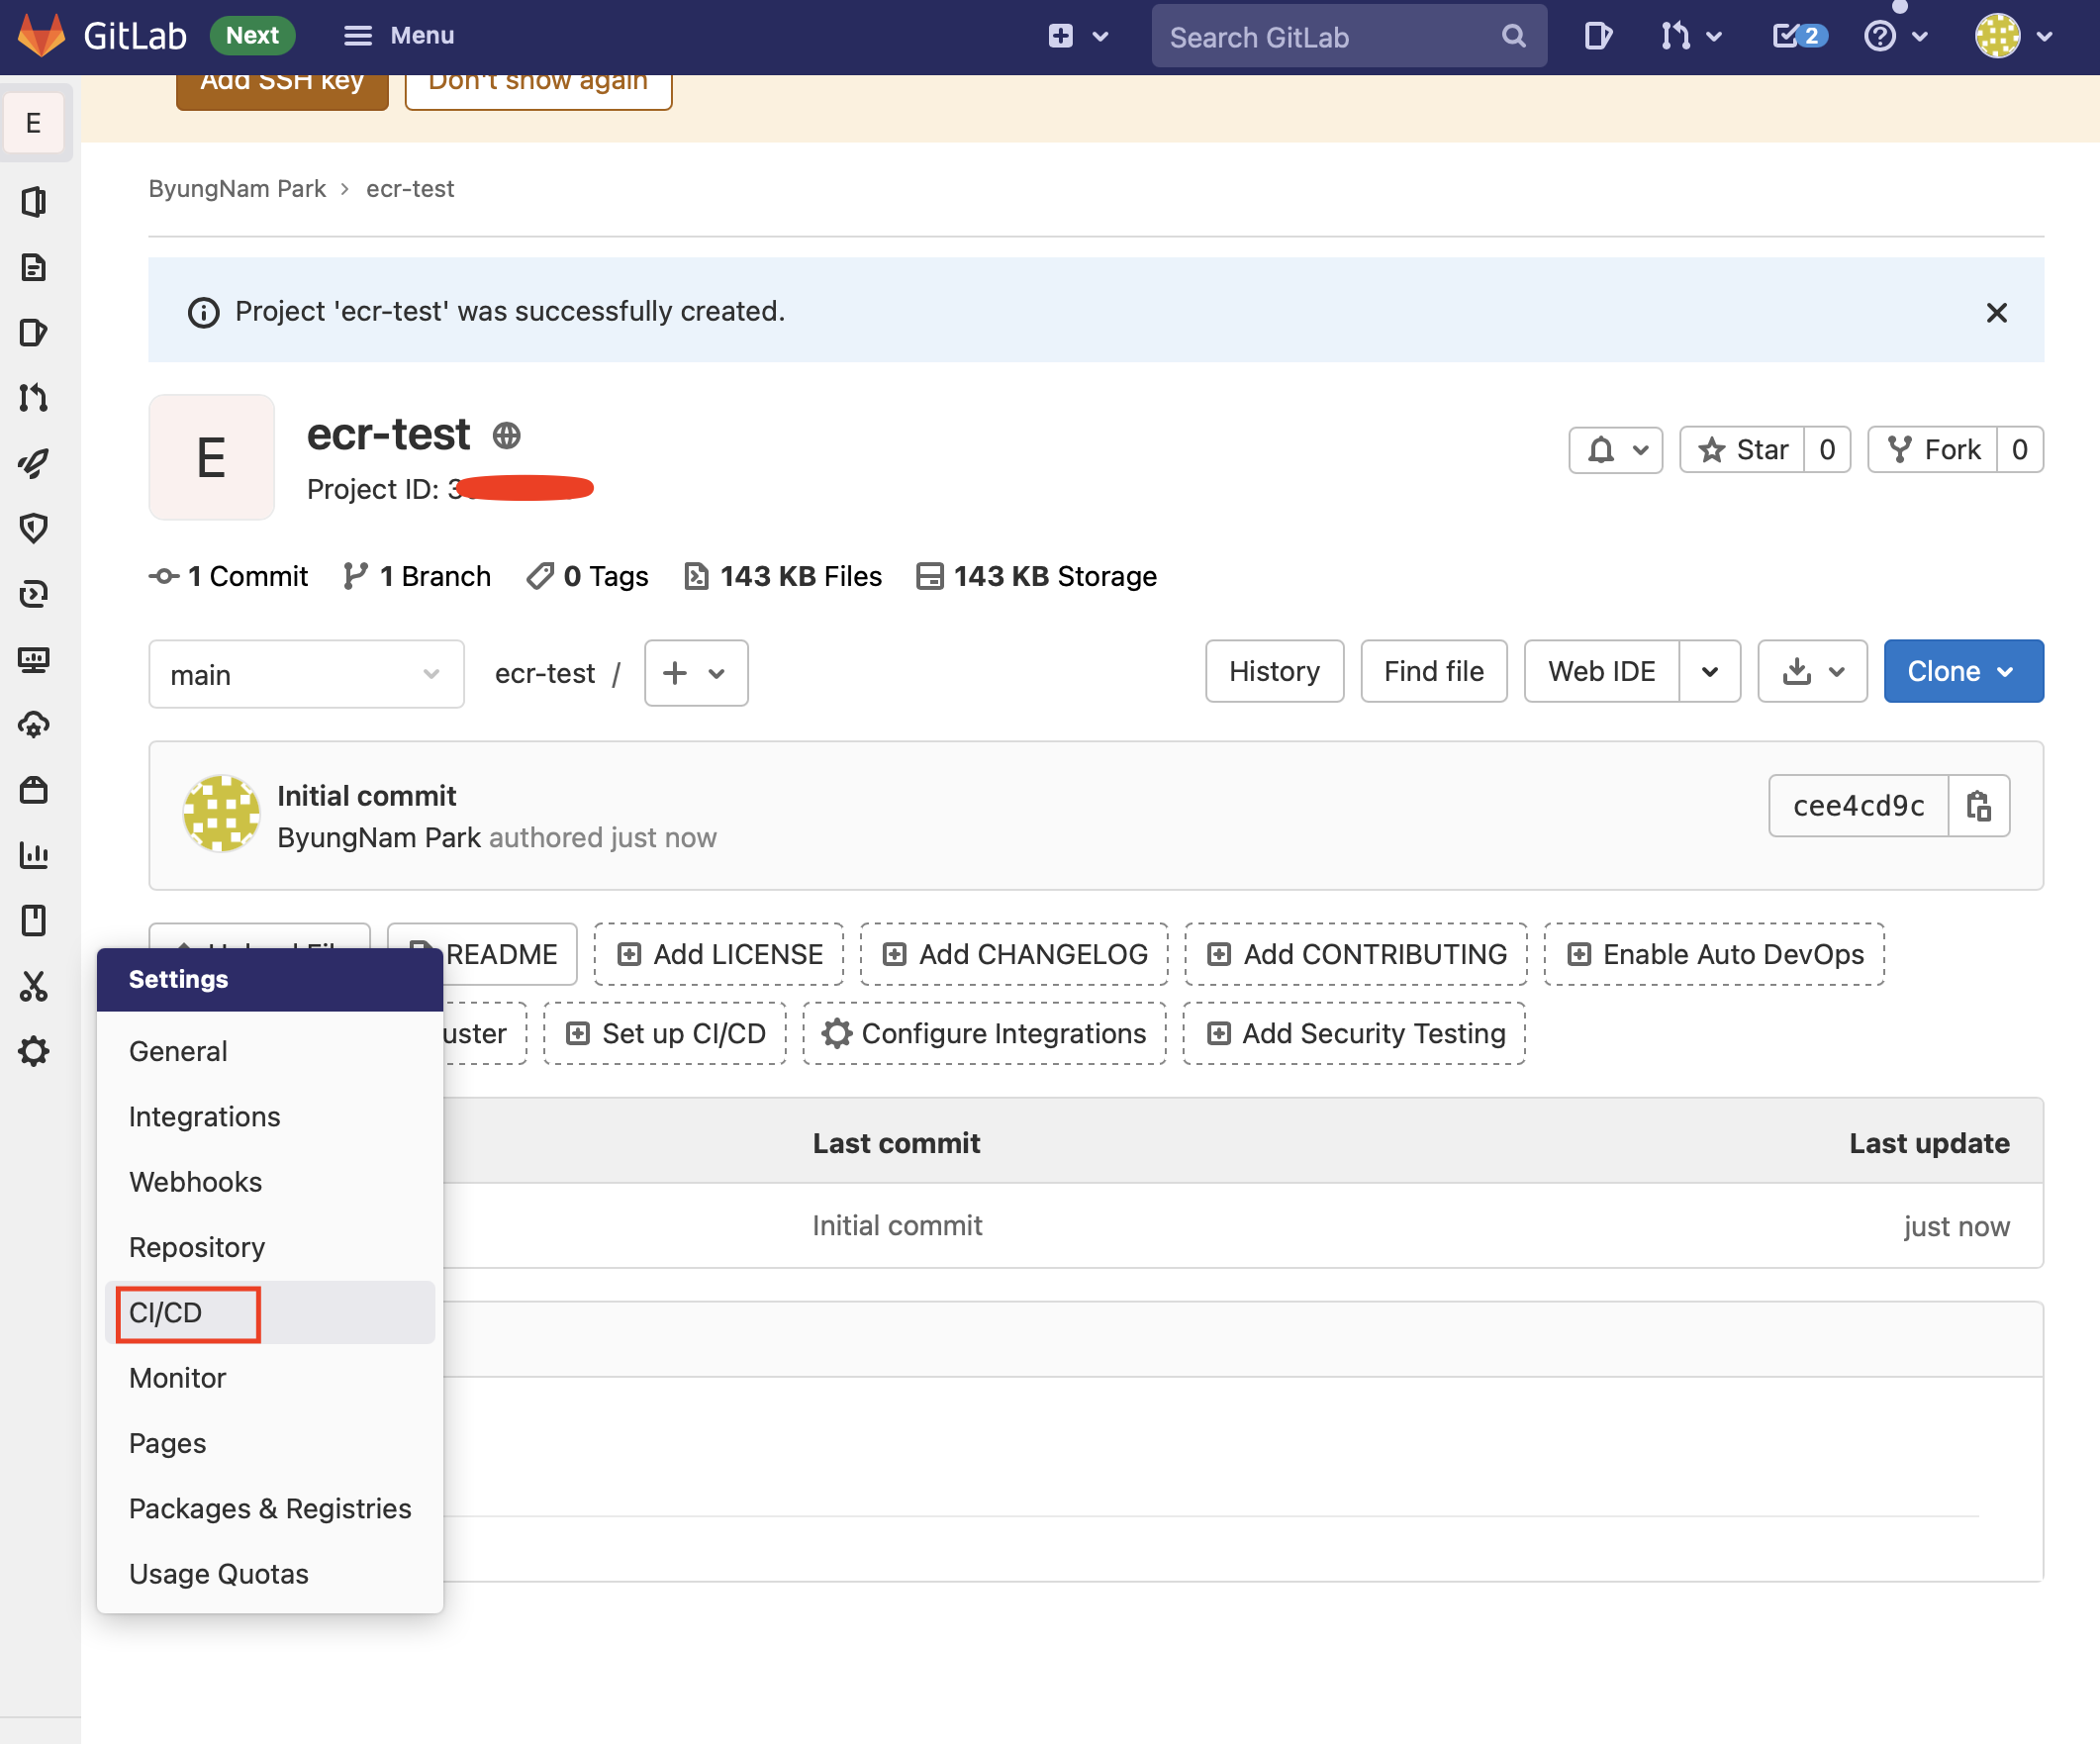Click the Find file button
The image size is (2100, 1744).
click(1433, 671)
